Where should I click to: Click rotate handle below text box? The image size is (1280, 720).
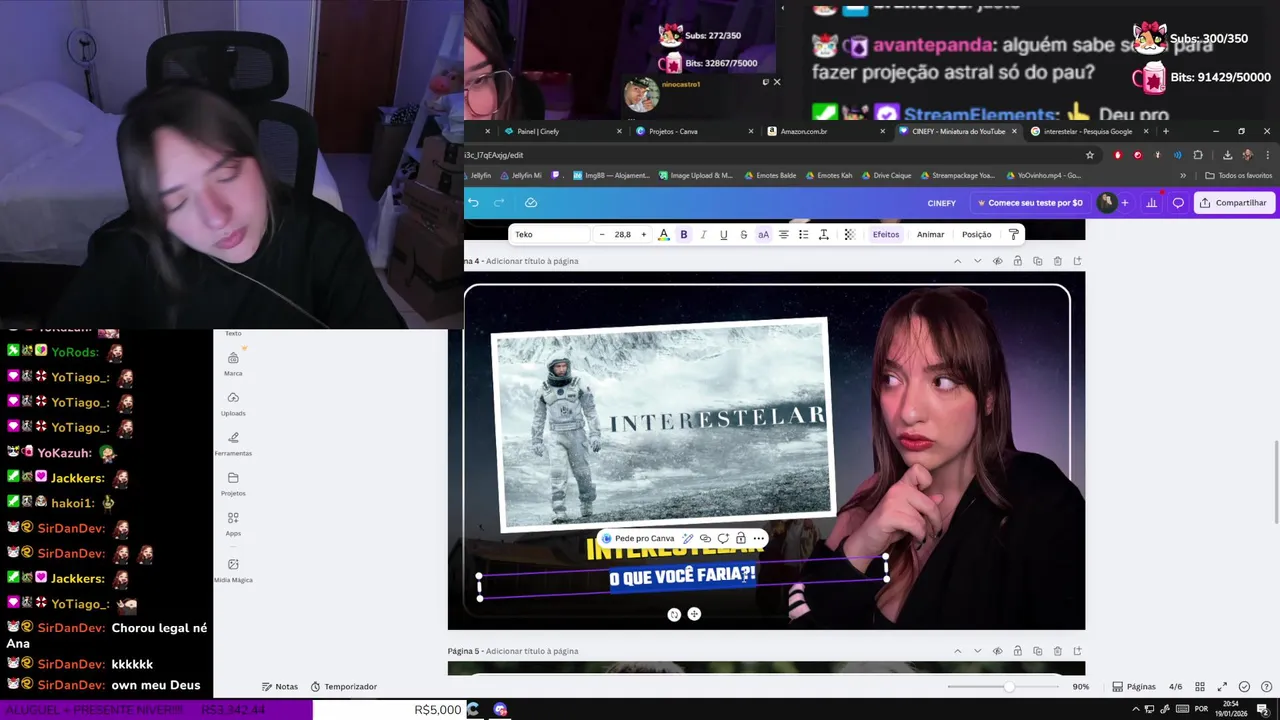click(674, 614)
